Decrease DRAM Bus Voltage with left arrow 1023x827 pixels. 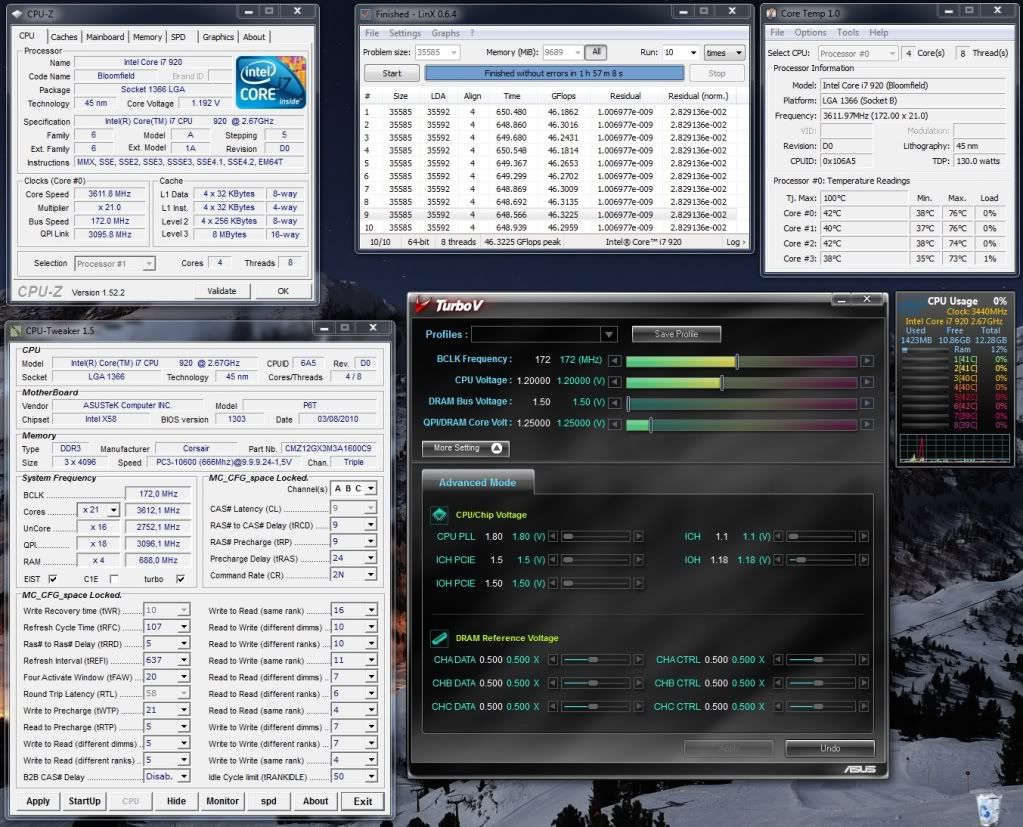coord(614,403)
